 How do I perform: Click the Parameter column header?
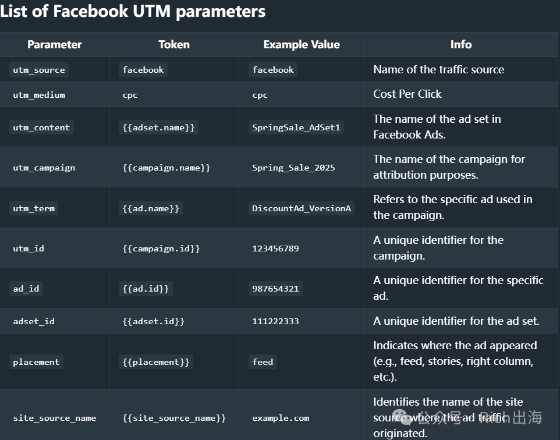coord(54,44)
